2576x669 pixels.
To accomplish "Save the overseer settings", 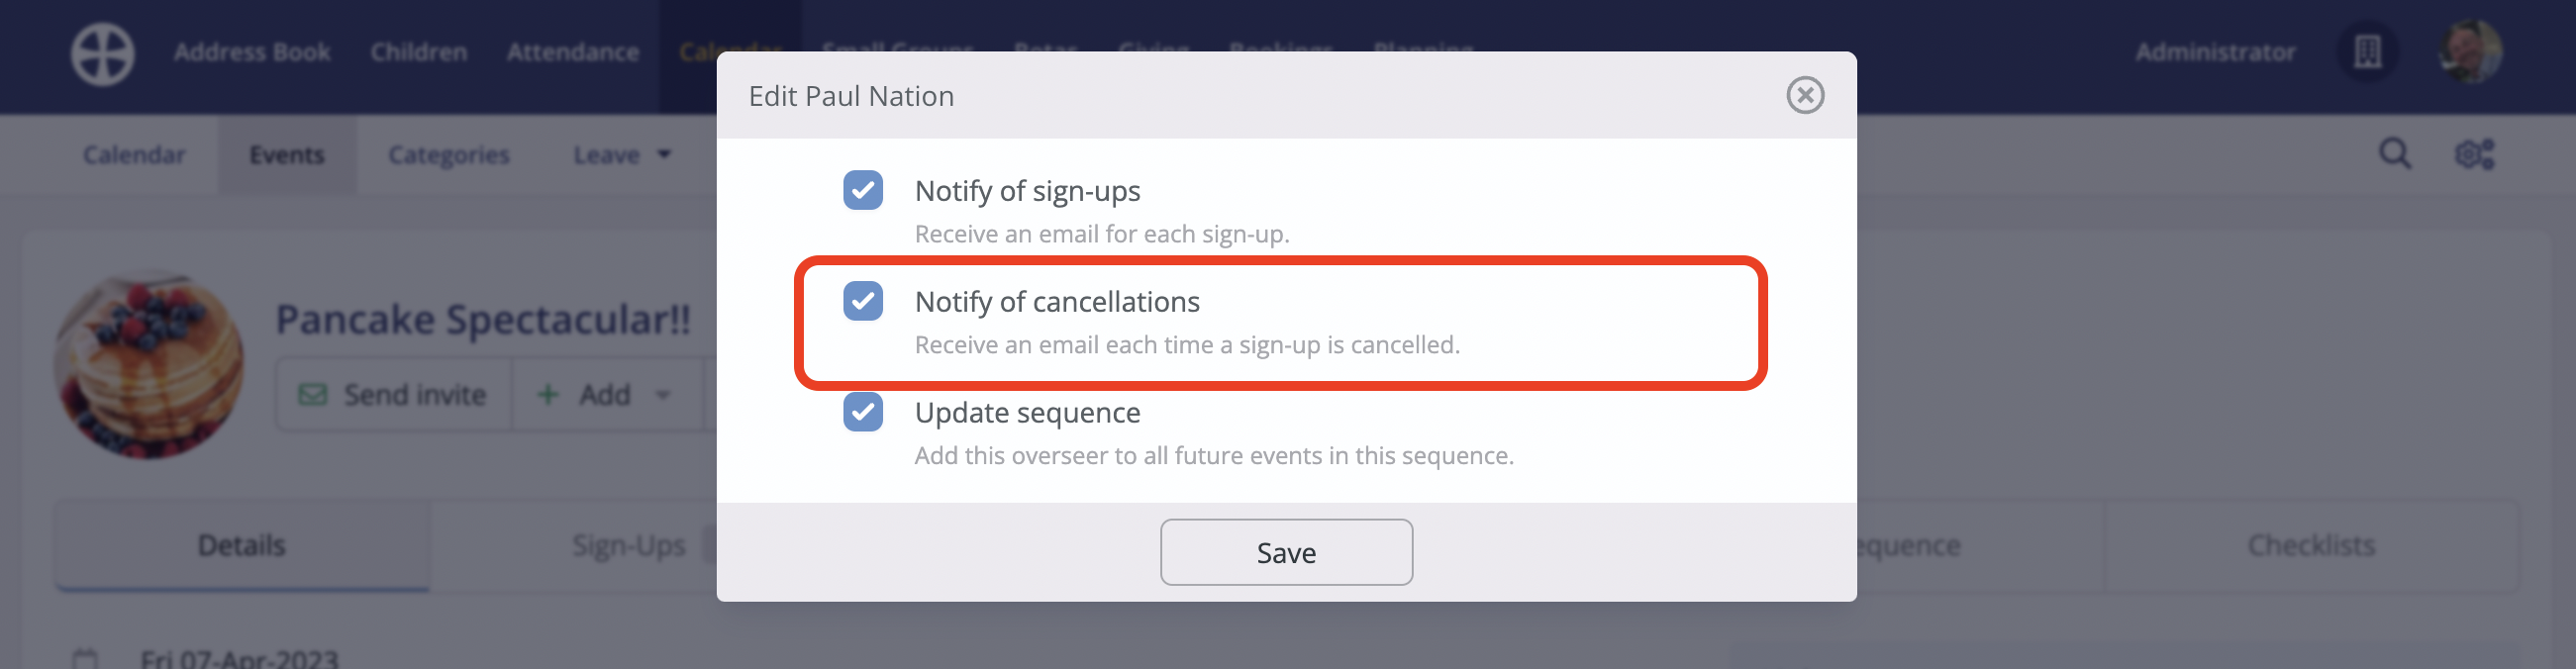I will (1286, 552).
